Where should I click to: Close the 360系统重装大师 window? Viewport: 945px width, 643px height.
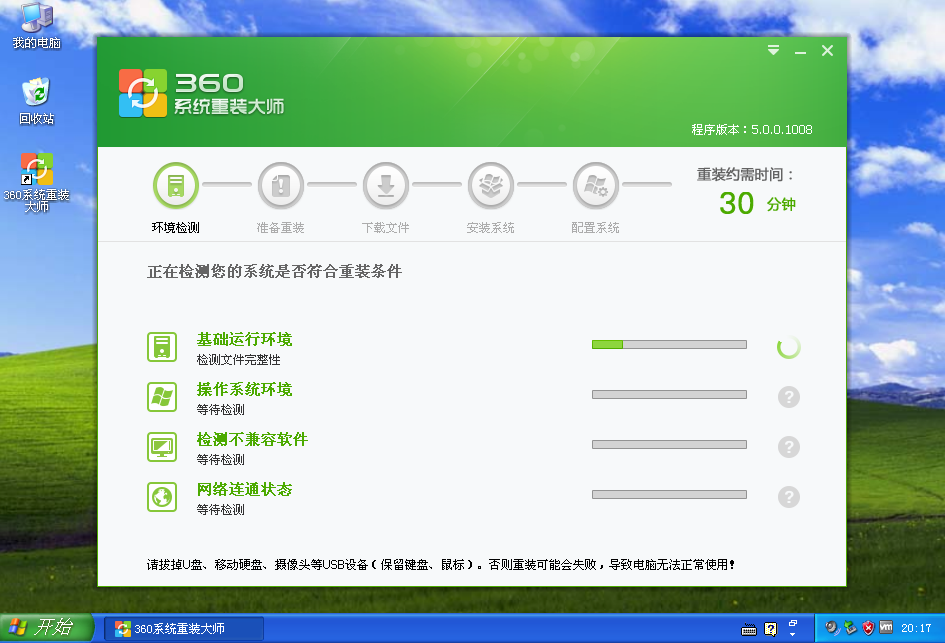[x=827, y=51]
